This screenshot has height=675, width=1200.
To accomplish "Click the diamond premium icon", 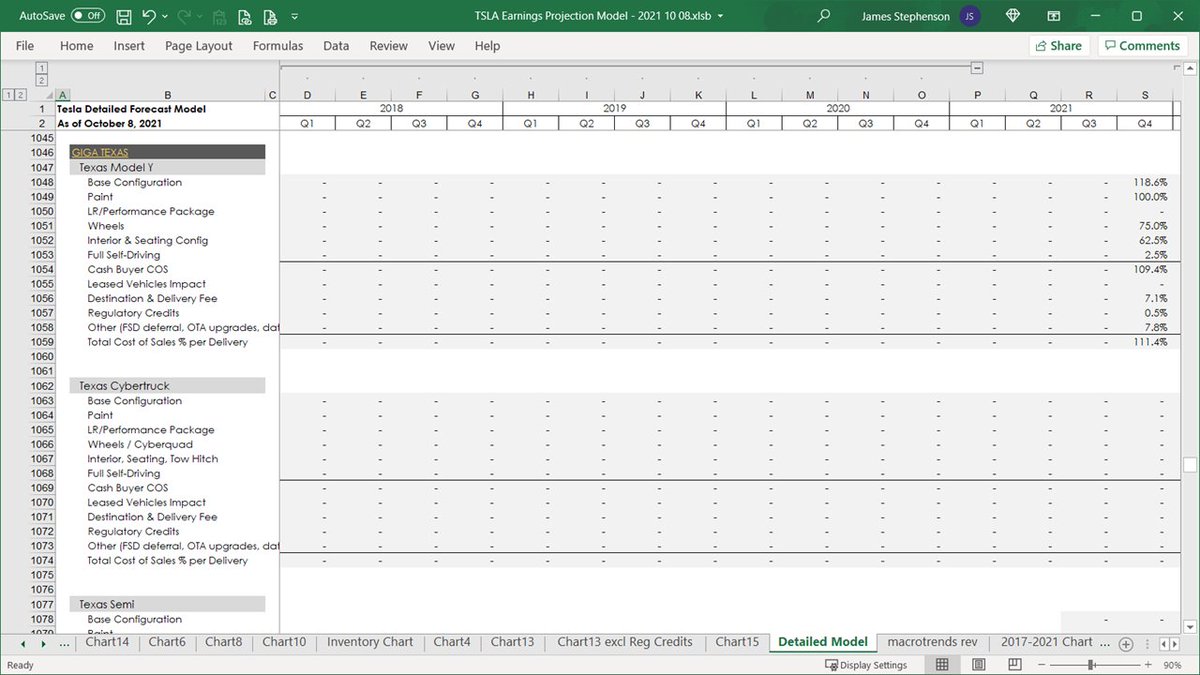I will [x=1014, y=16].
